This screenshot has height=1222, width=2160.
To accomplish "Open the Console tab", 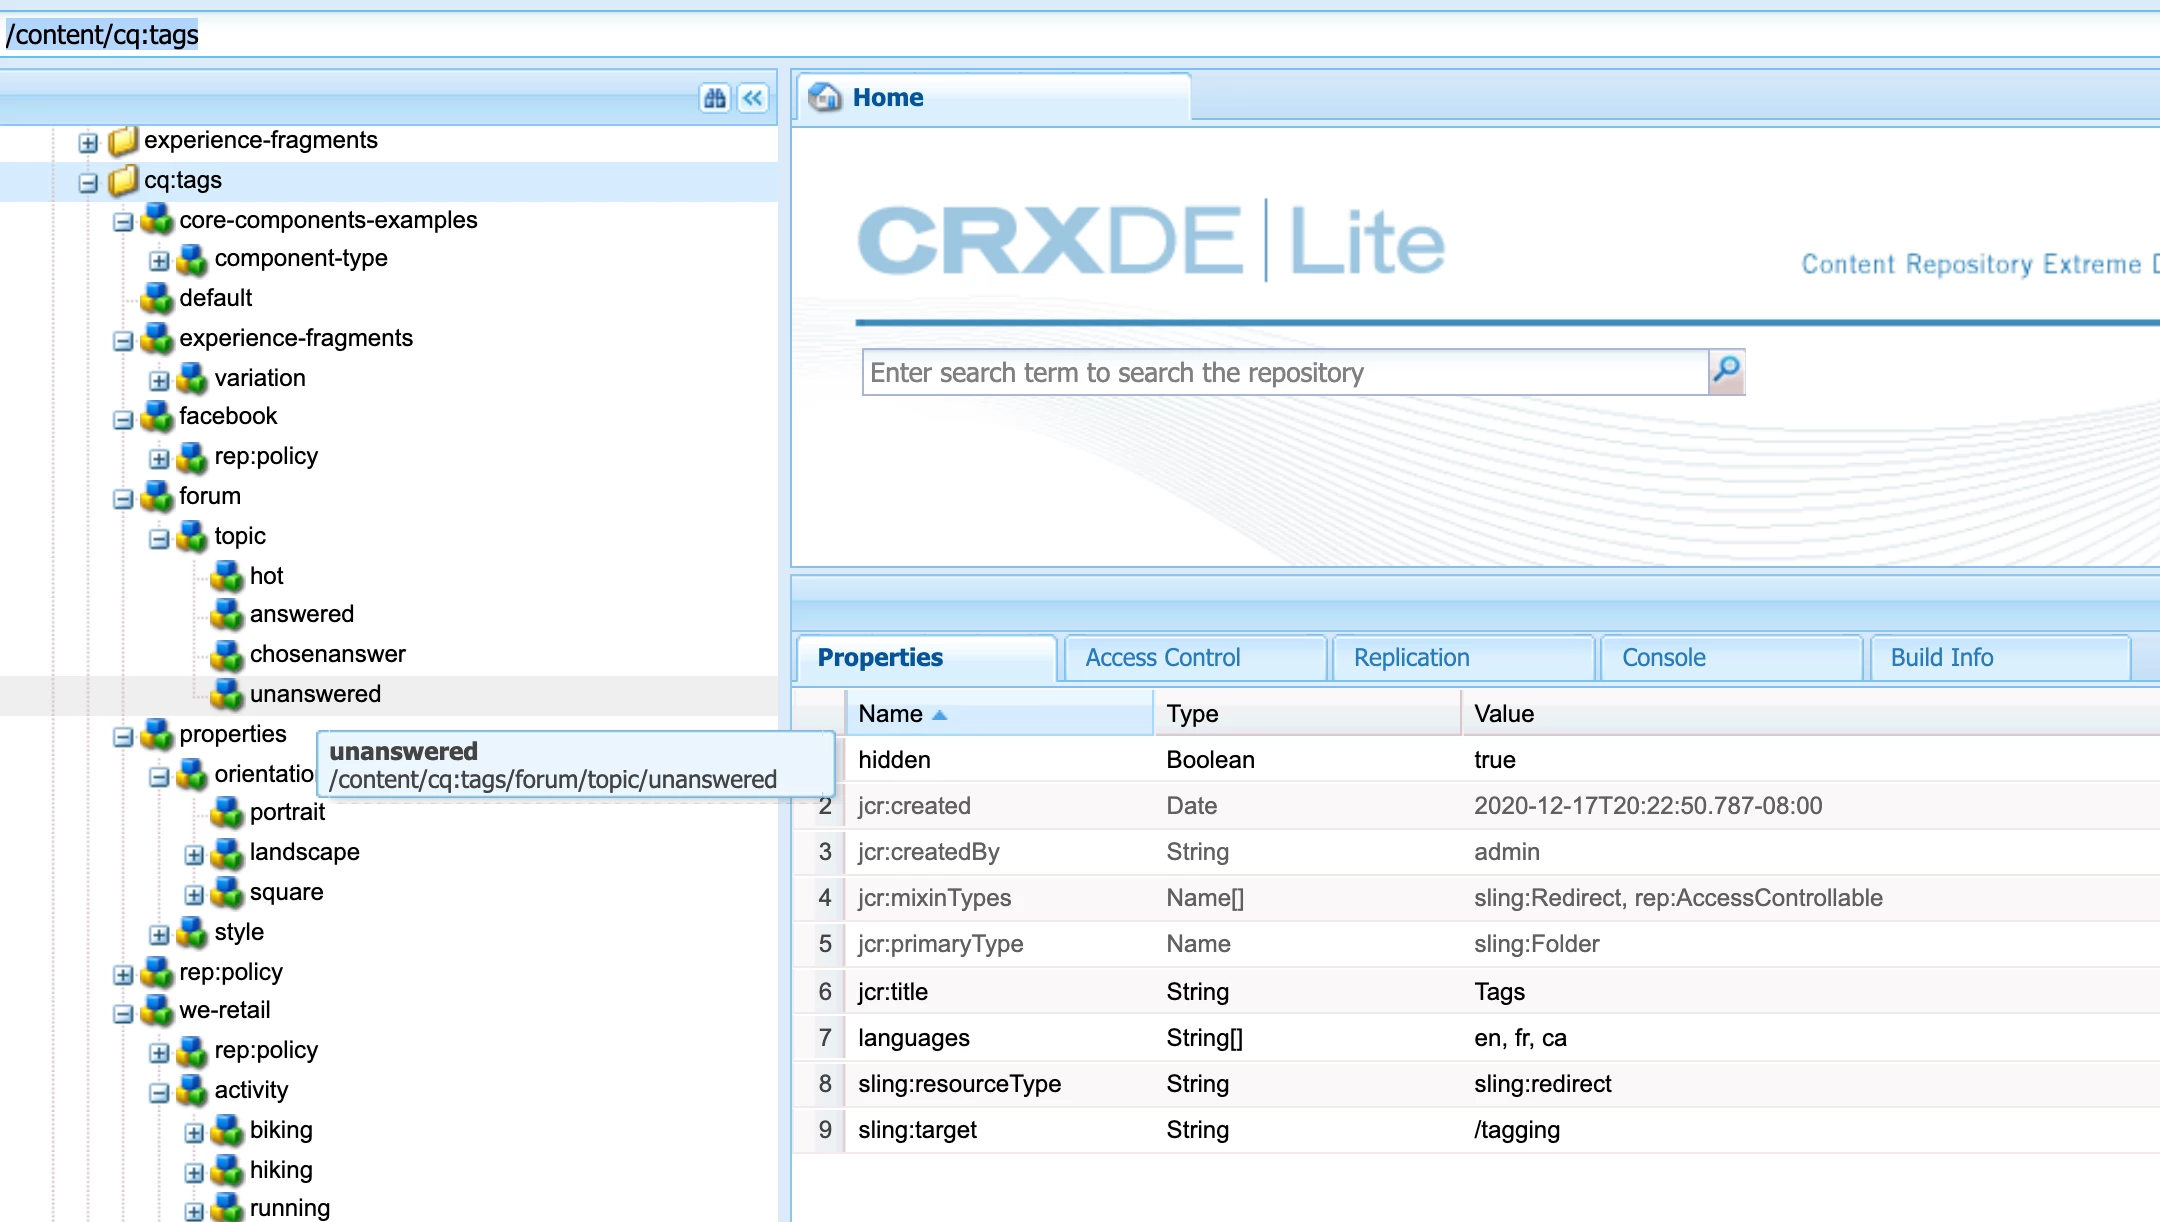I will click(x=1663, y=657).
